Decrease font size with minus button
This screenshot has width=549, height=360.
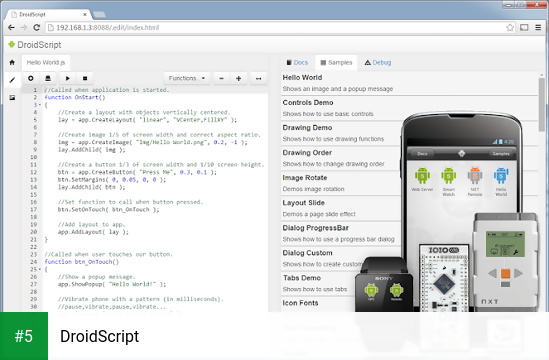coord(221,78)
